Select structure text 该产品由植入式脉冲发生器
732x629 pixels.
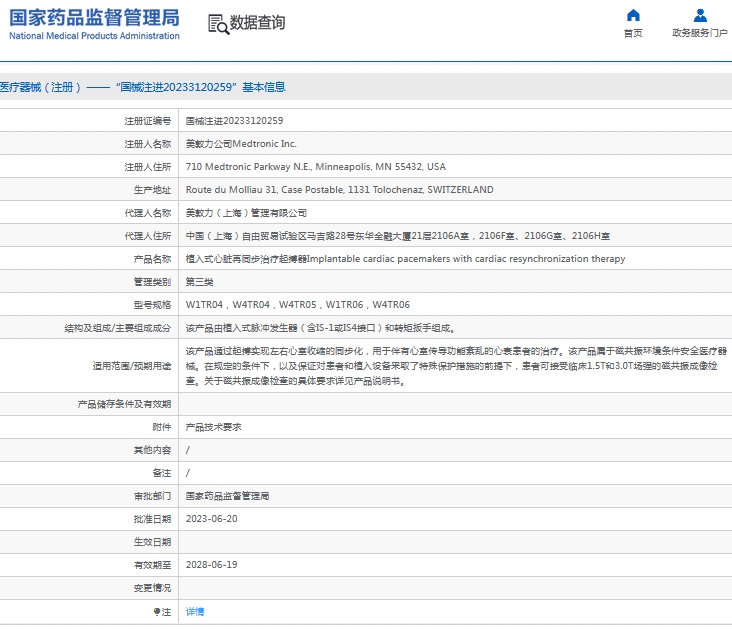pyautogui.click(x=320, y=328)
